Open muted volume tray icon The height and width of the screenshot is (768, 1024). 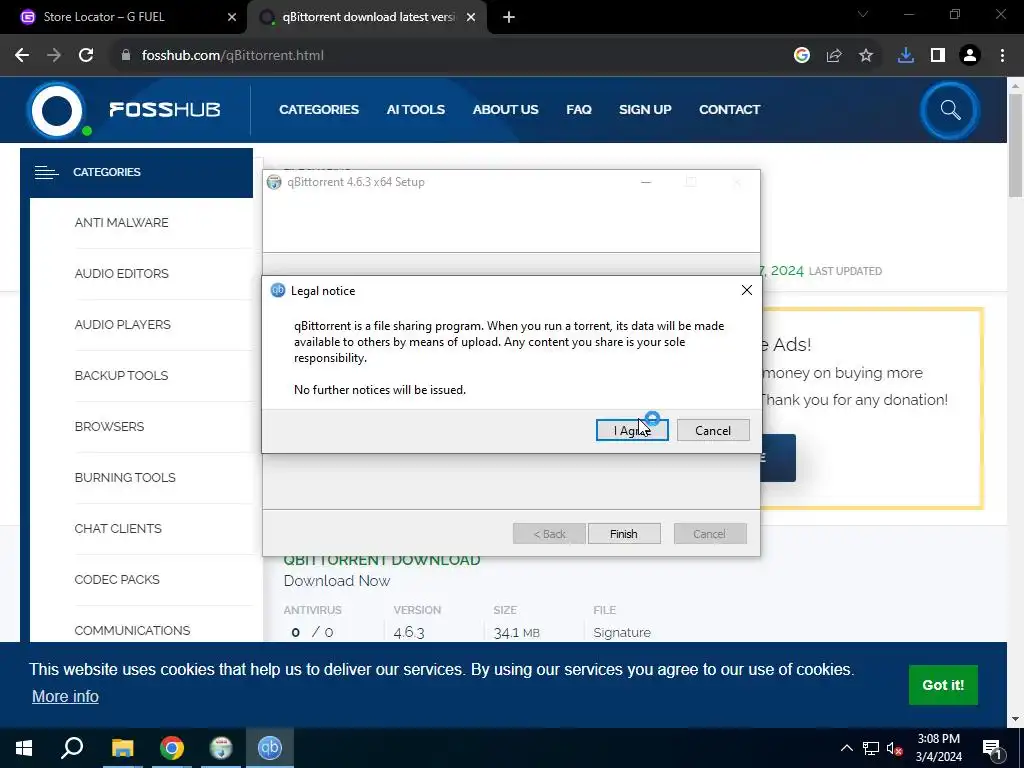[894, 748]
